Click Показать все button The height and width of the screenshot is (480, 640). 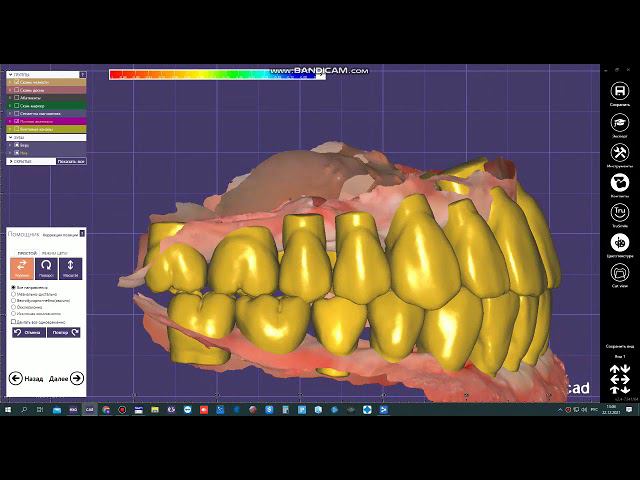click(71, 162)
